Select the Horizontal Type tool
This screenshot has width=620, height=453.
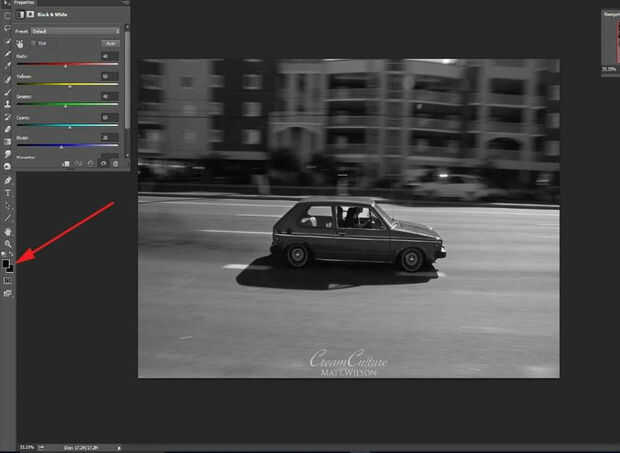click(7, 193)
